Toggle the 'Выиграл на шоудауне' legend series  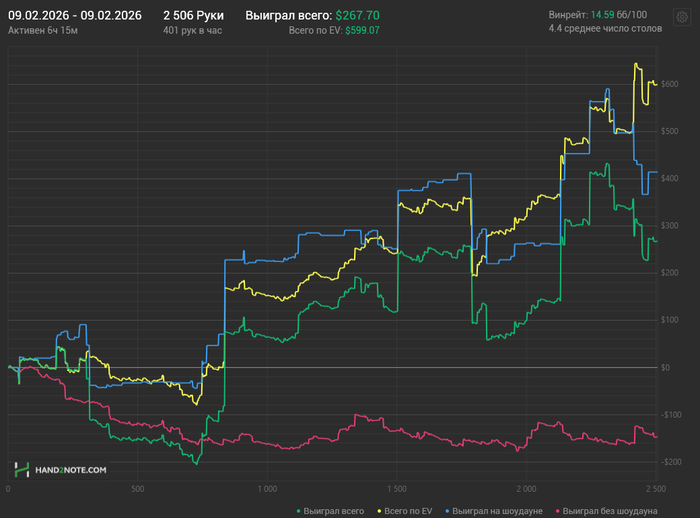click(x=494, y=511)
